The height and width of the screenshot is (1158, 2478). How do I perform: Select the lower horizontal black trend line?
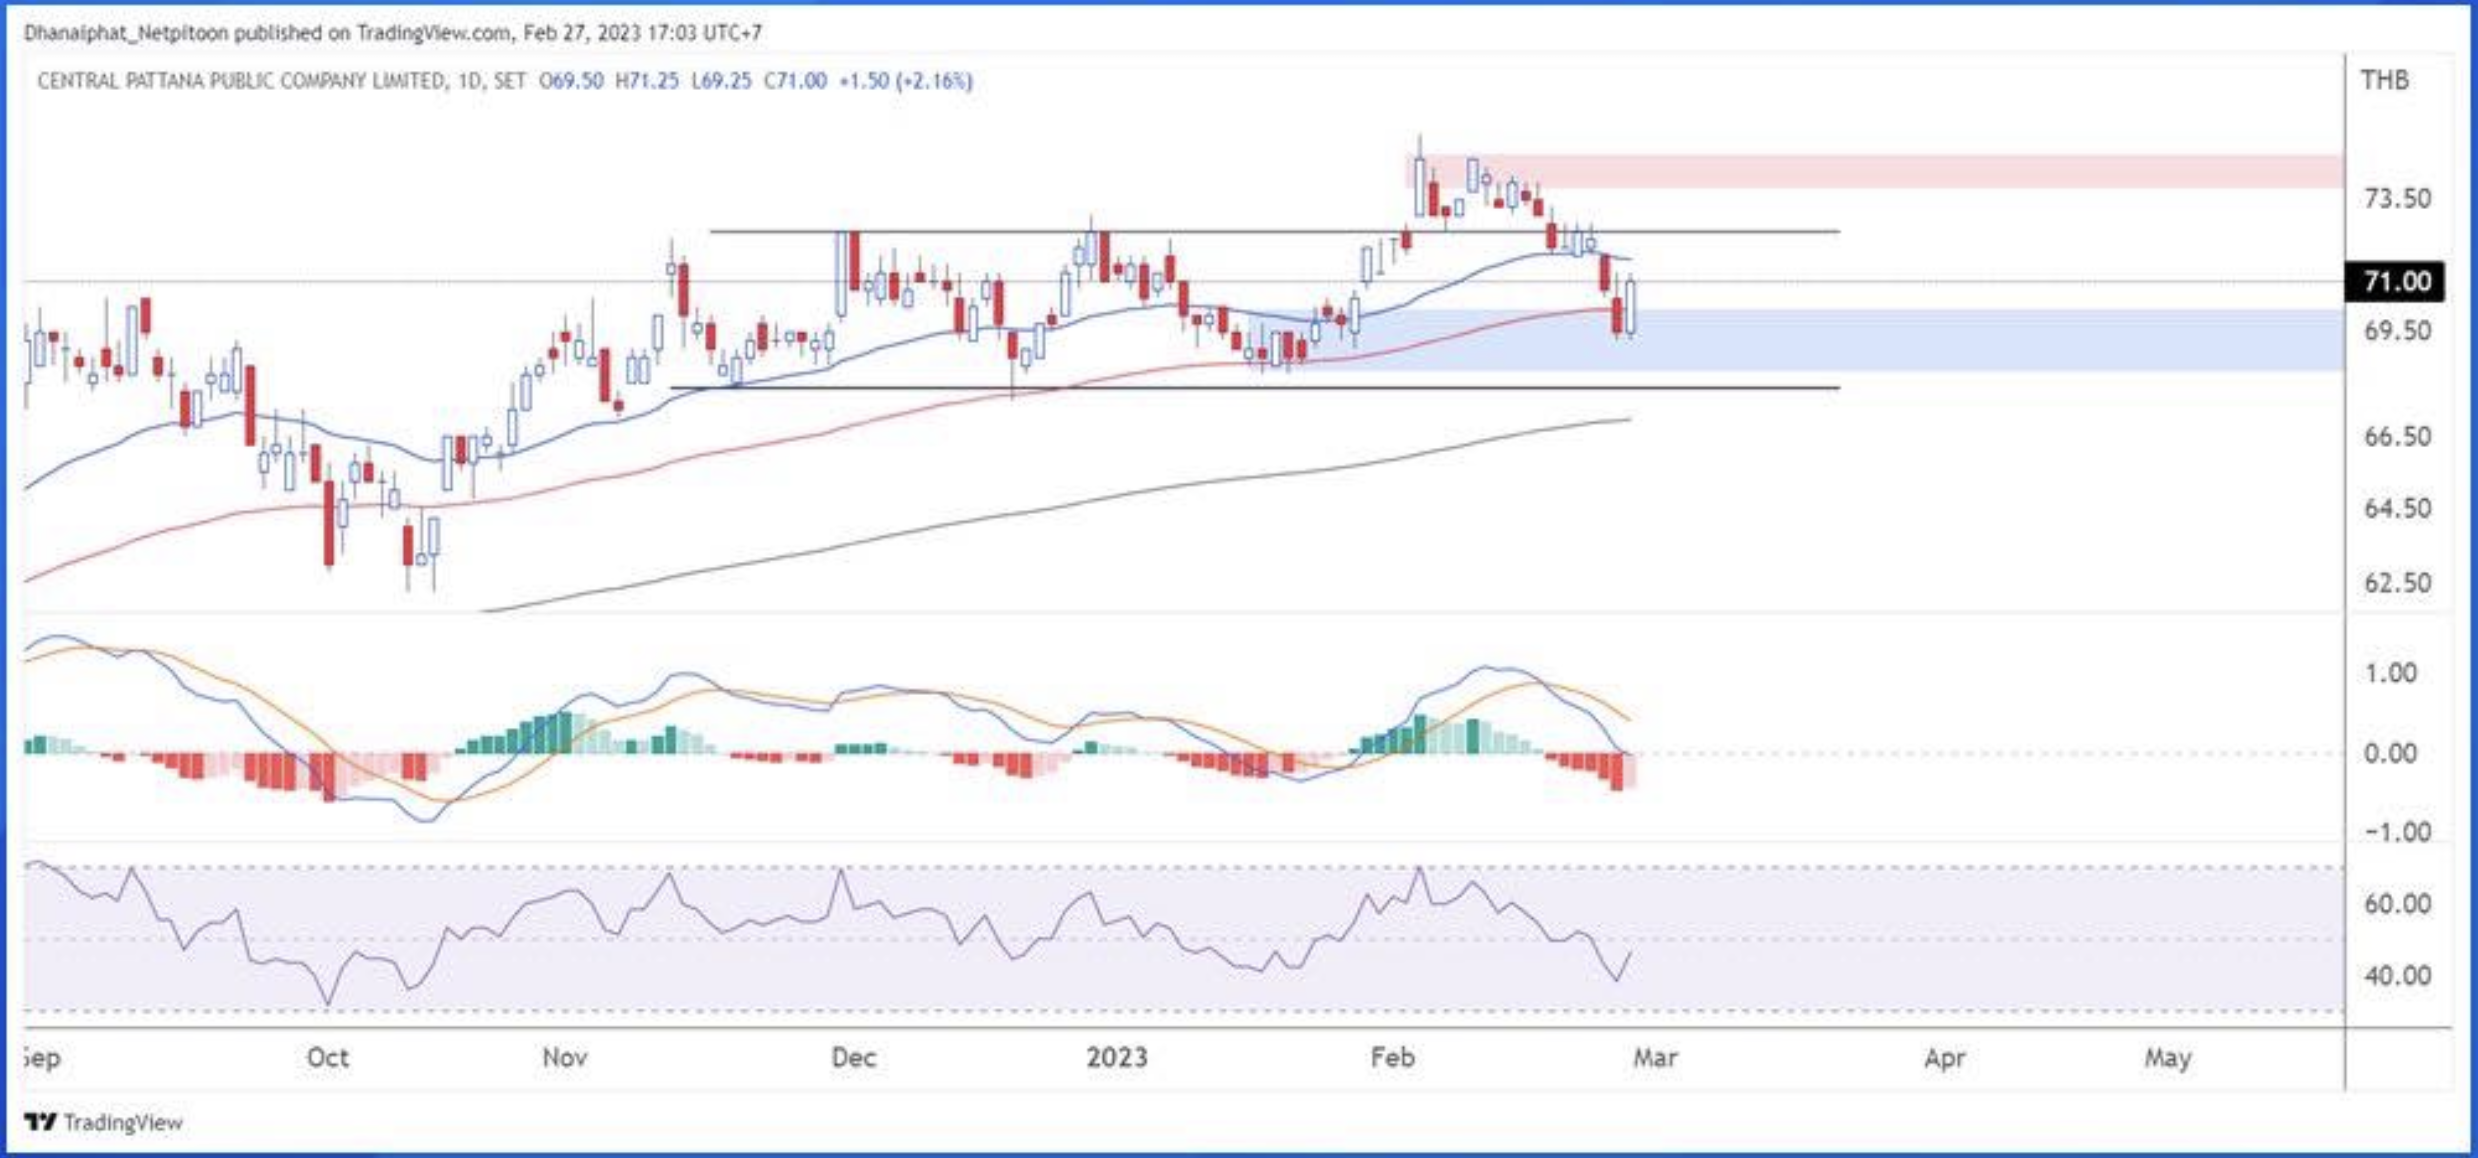(1254, 388)
